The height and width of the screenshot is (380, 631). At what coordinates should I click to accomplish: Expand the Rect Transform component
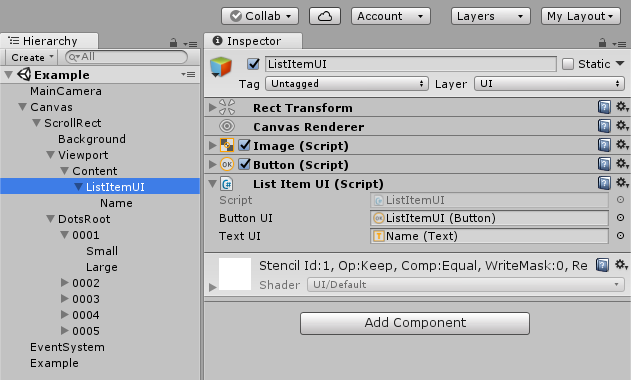212,107
